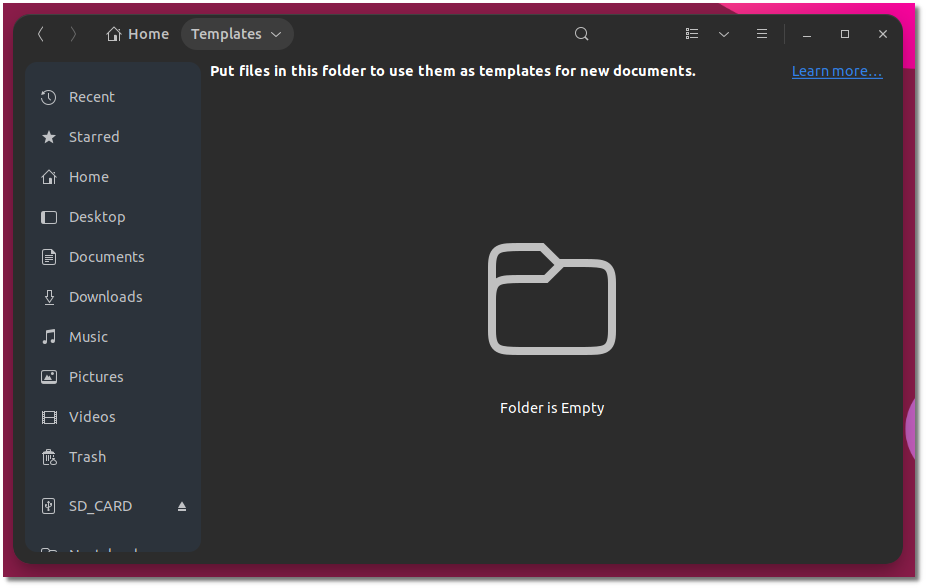Open the Trash from the sidebar
This screenshot has height=588, width=926.
pos(86,456)
